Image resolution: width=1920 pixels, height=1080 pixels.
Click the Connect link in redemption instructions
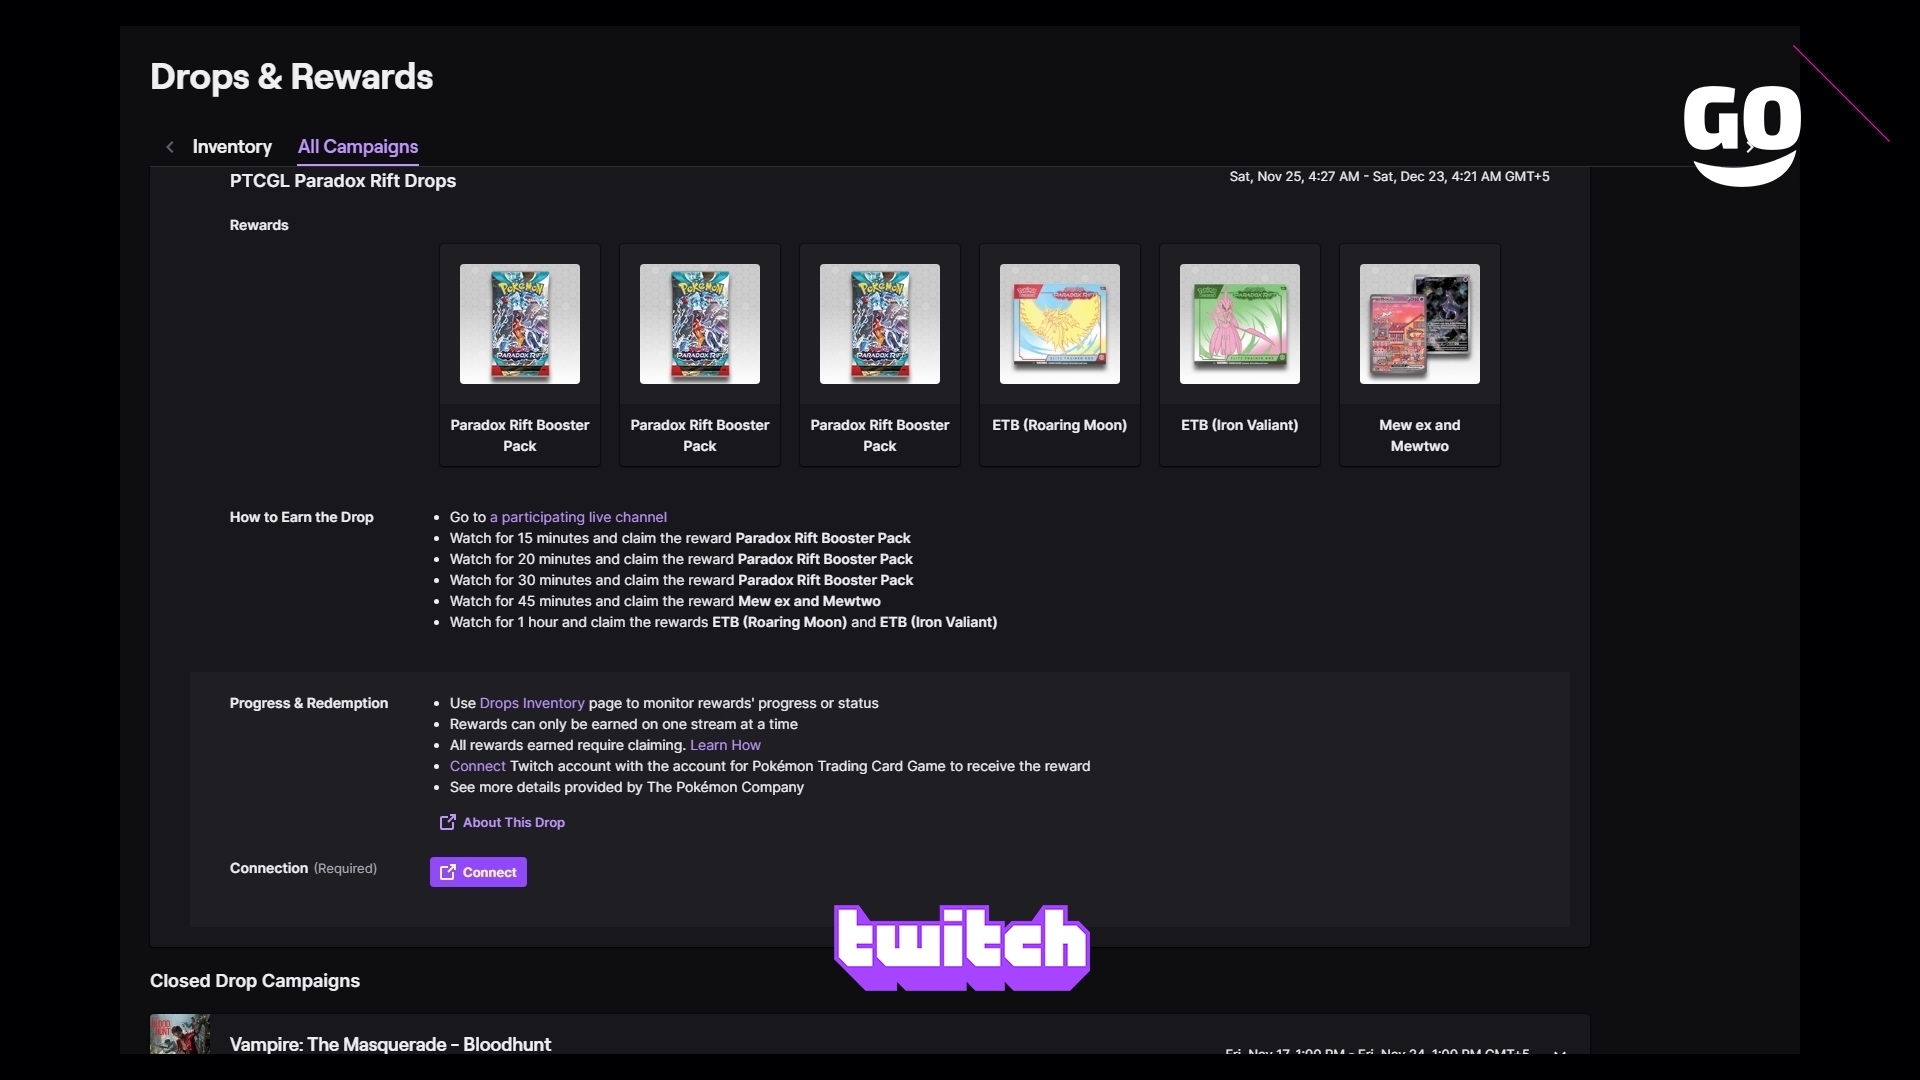[477, 766]
